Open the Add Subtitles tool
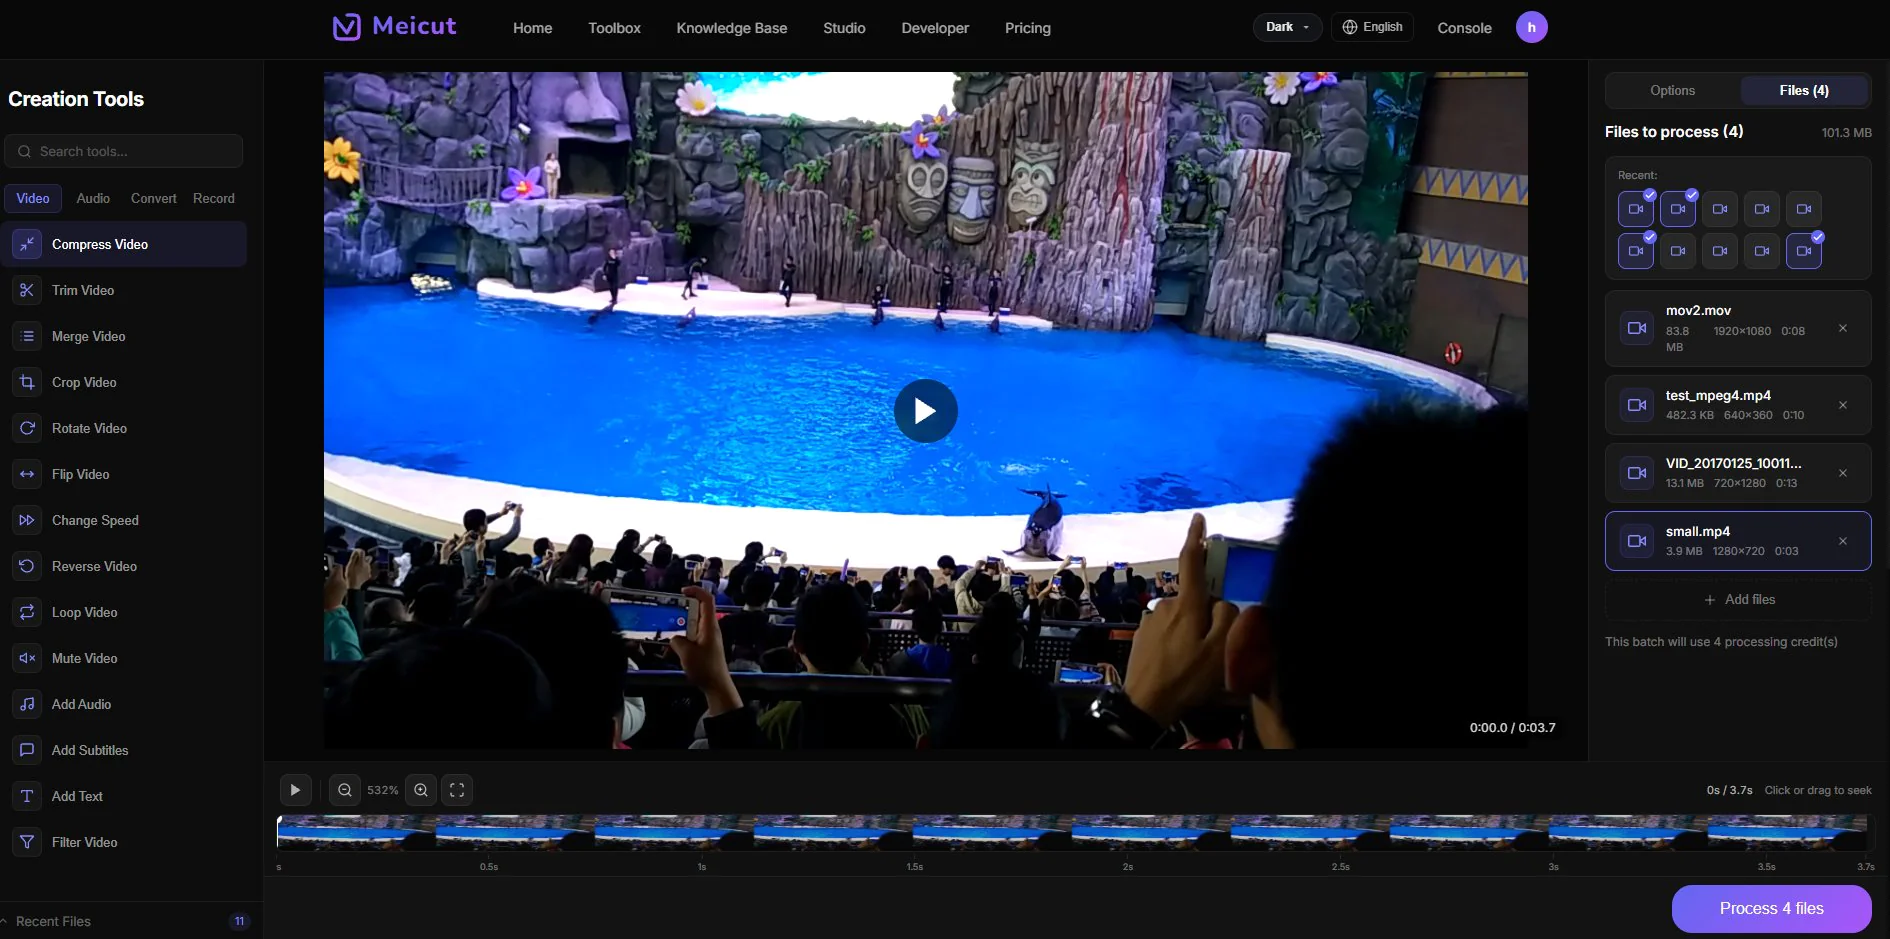The image size is (1890, 939). click(x=124, y=750)
